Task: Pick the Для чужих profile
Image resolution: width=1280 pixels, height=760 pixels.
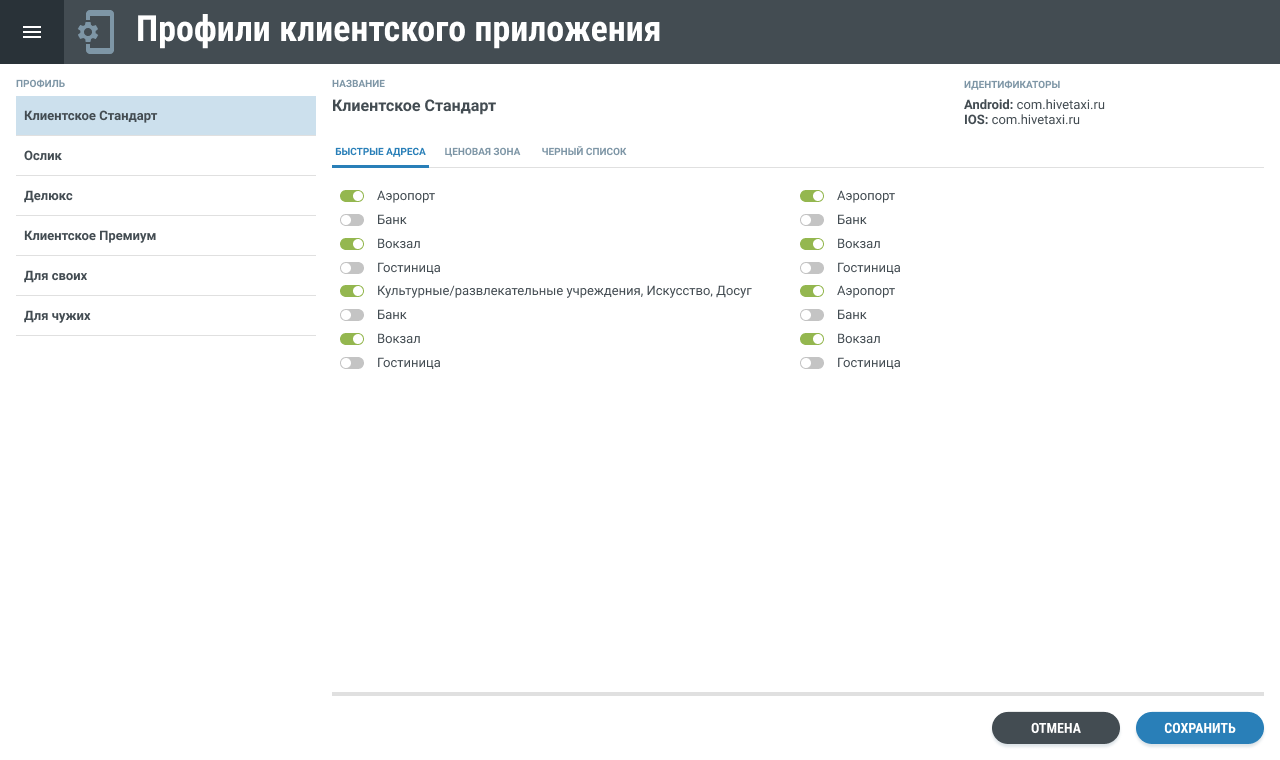Action: (x=166, y=316)
